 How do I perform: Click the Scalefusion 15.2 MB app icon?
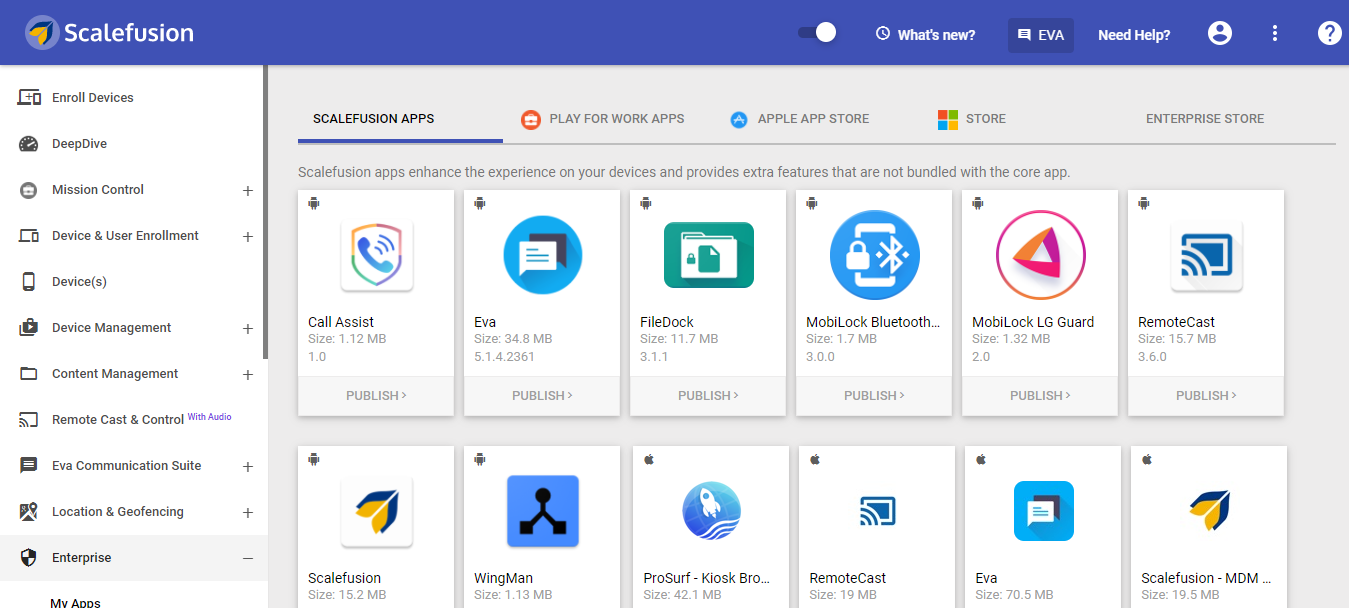click(377, 511)
